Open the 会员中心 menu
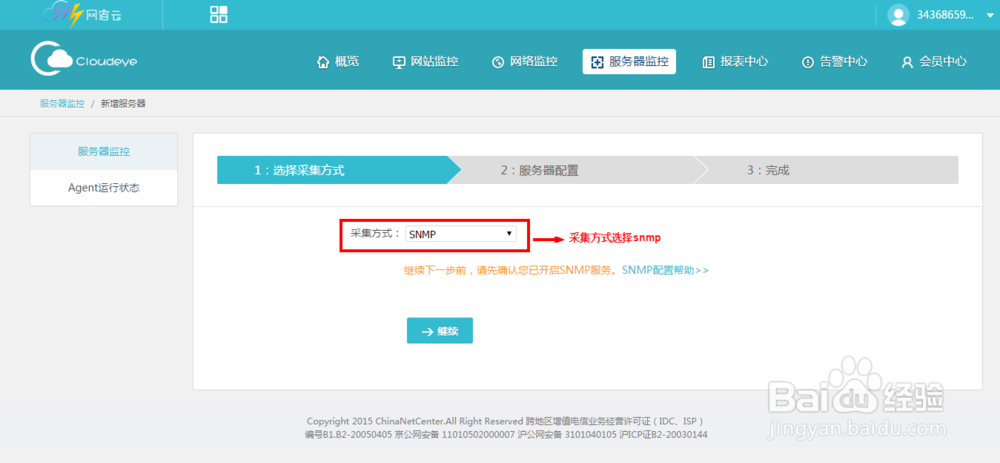This screenshot has height=463, width=1000. pos(934,62)
